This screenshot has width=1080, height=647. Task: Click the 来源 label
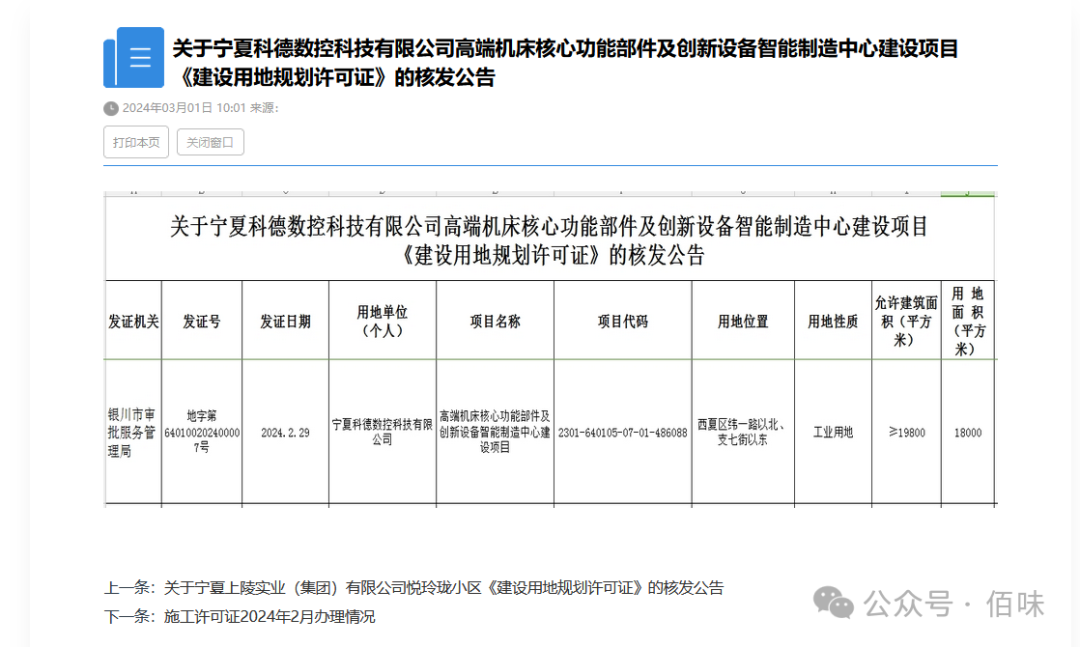click(264, 108)
